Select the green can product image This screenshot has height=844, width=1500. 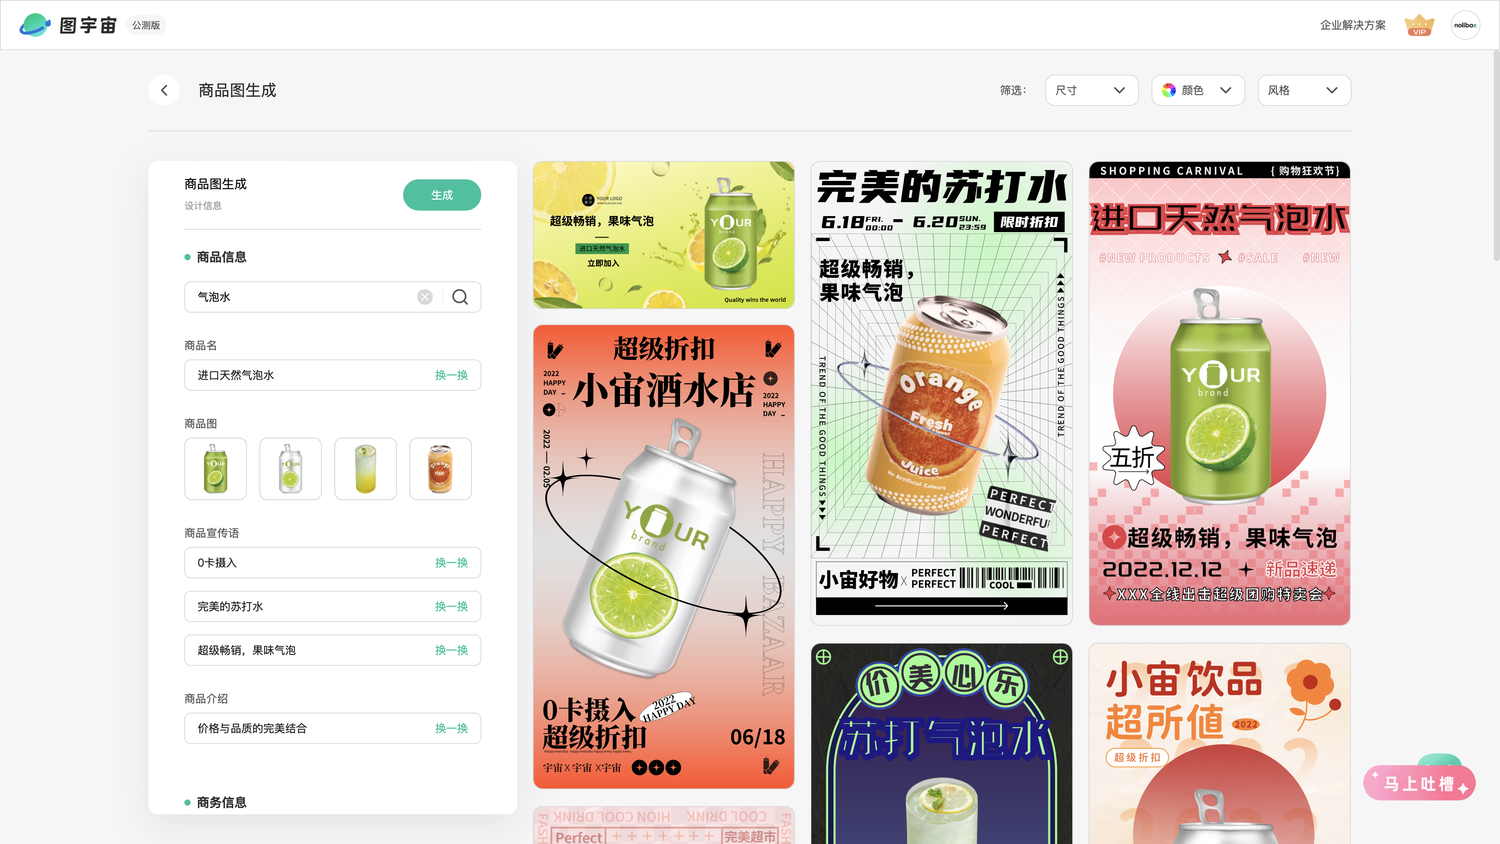coord(215,469)
